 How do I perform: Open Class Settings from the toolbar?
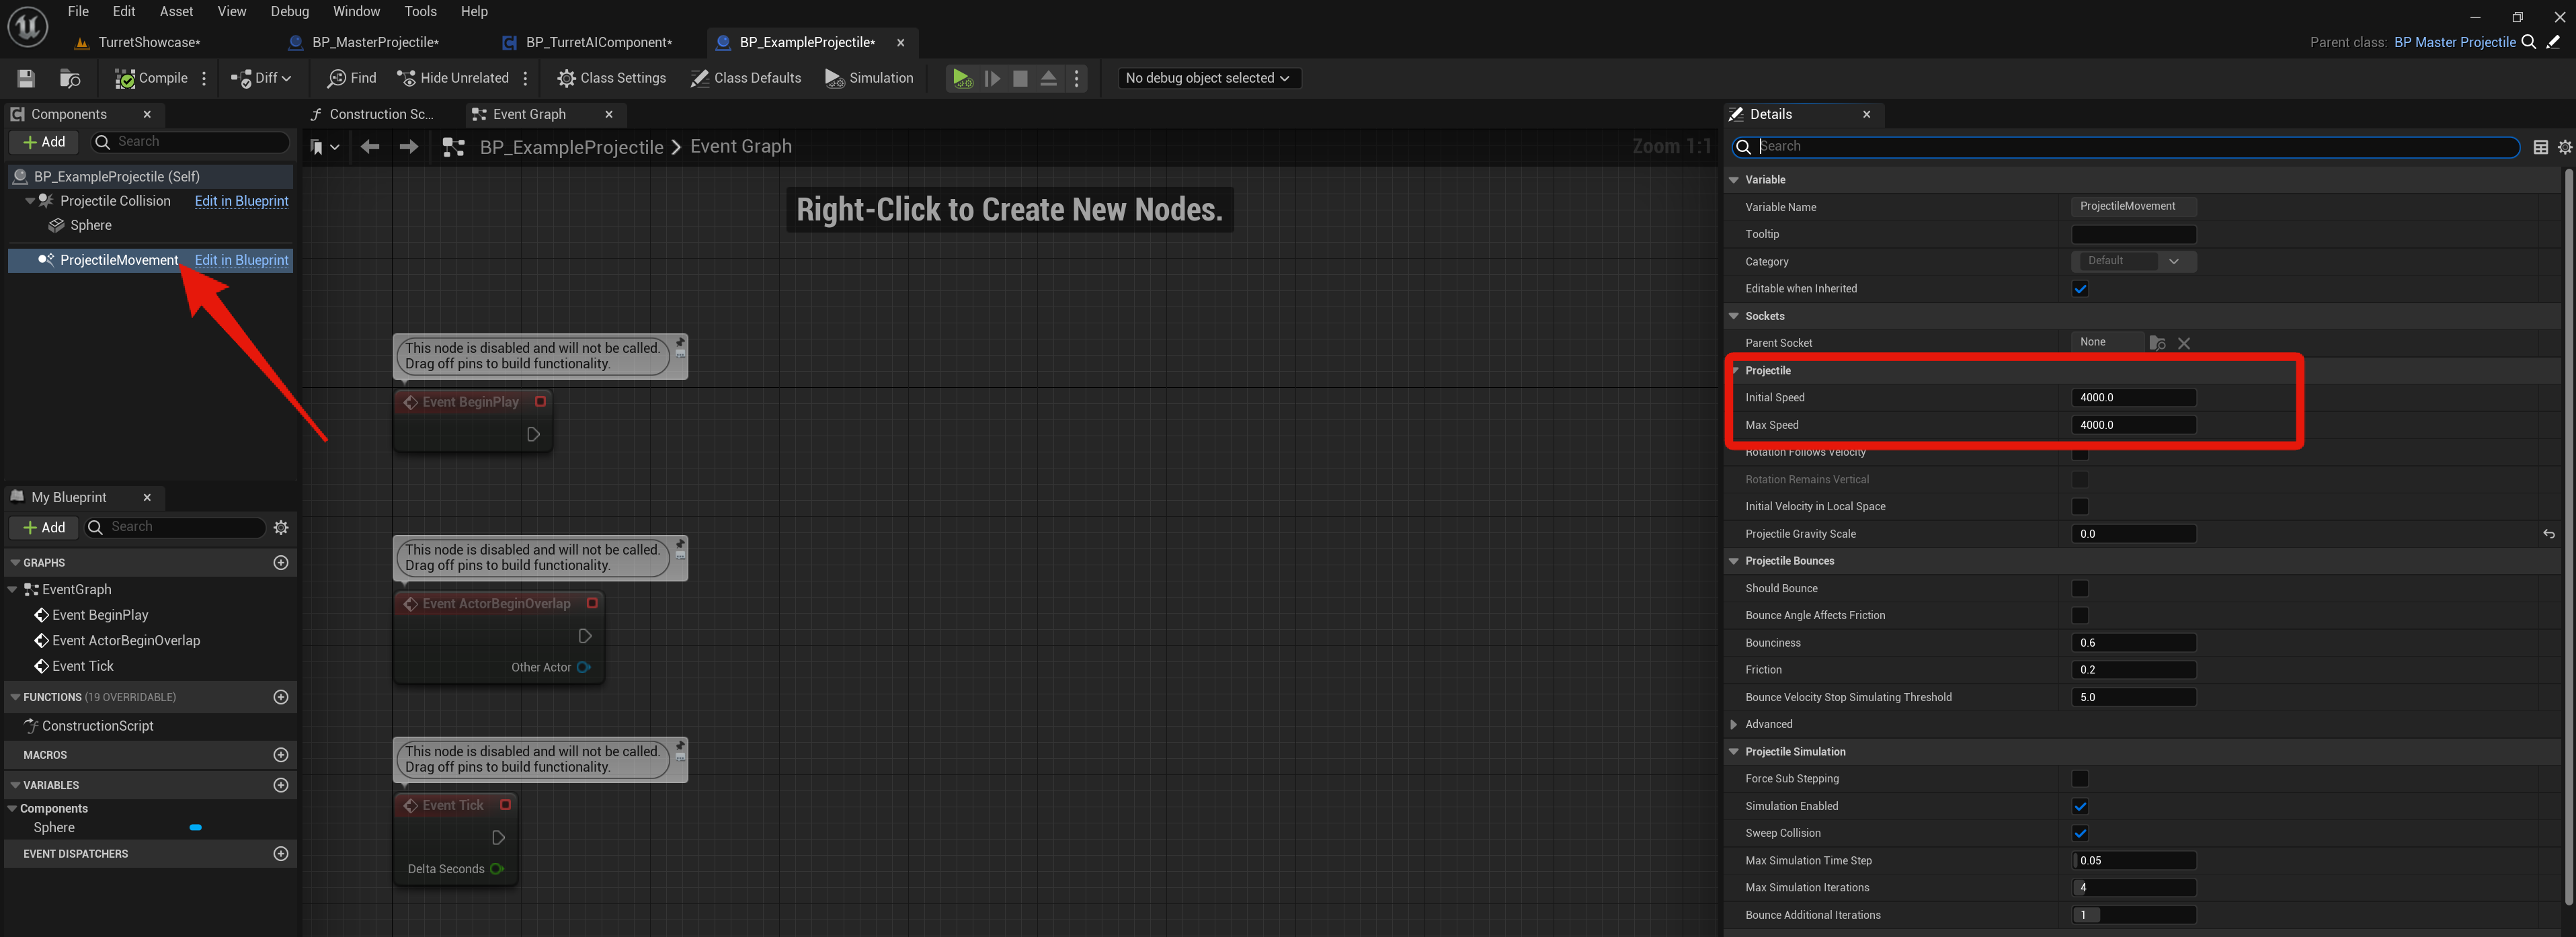[611, 78]
